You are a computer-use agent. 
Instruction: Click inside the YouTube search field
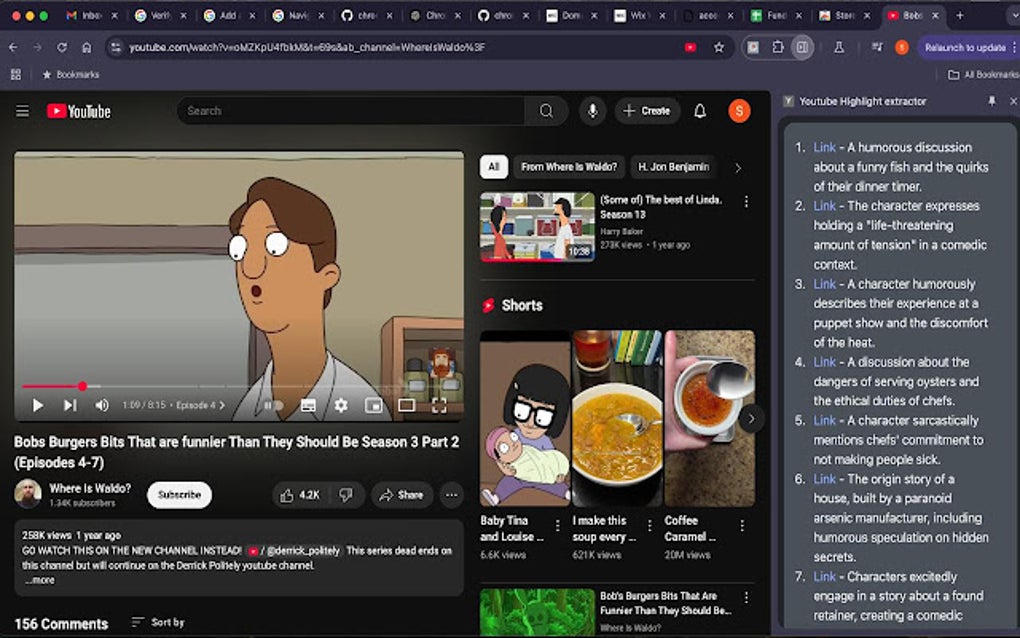point(350,111)
